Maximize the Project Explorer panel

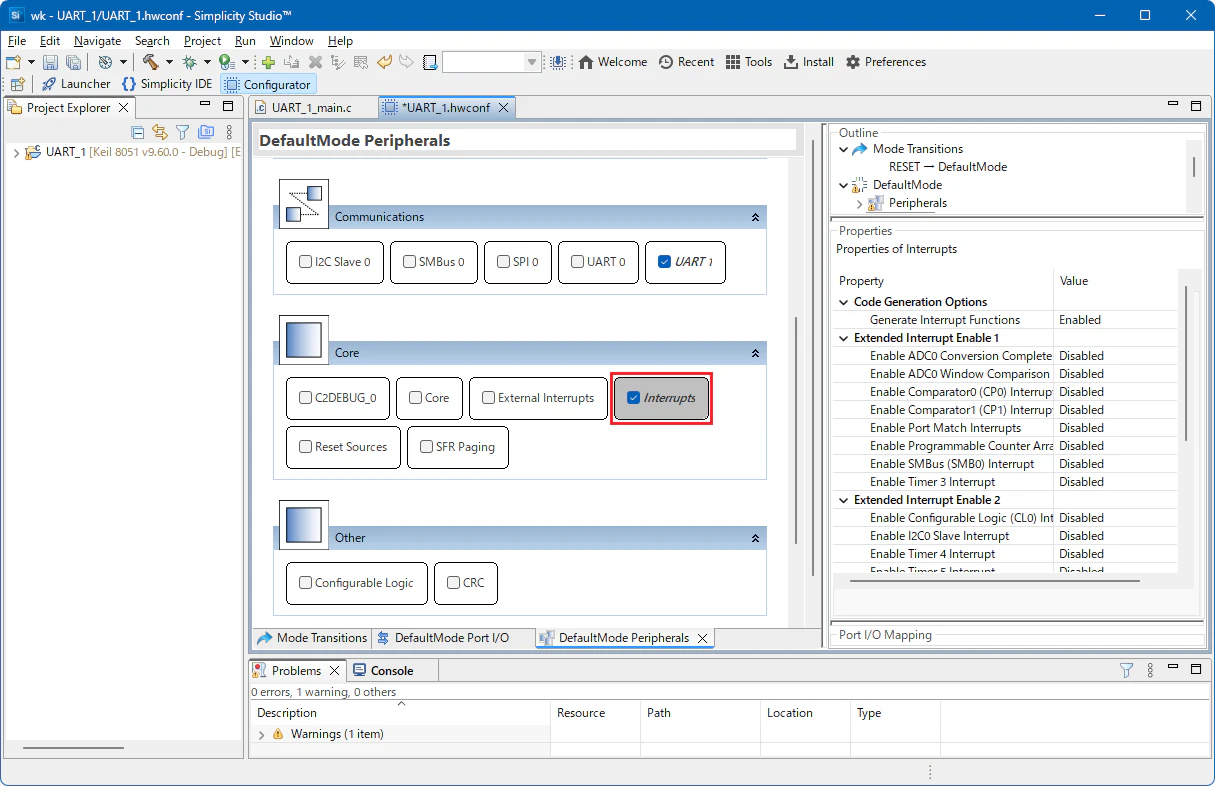[228, 106]
